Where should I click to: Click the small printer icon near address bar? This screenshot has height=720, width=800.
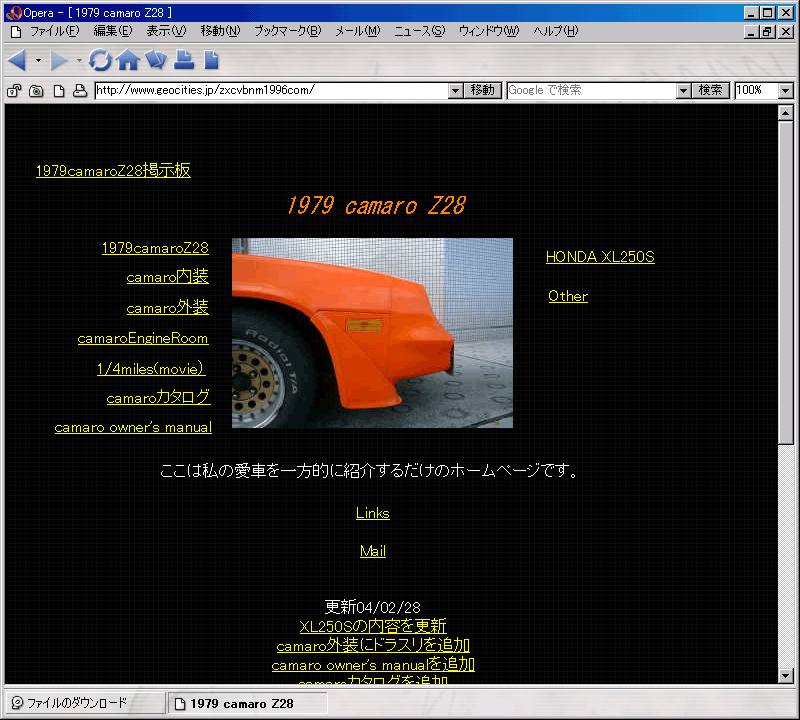pyautogui.click(x=80, y=91)
